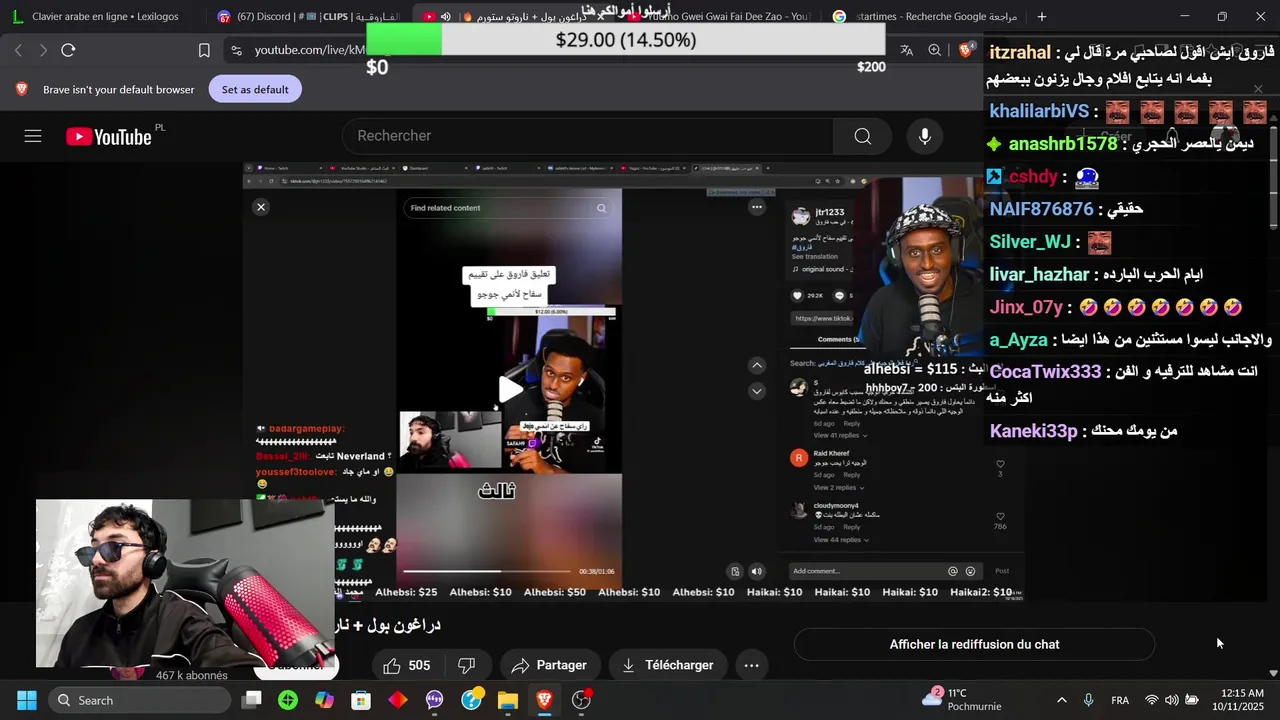The height and width of the screenshot is (720, 1280).
Task: Open the Partager share dialog
Action: point(549,665)
